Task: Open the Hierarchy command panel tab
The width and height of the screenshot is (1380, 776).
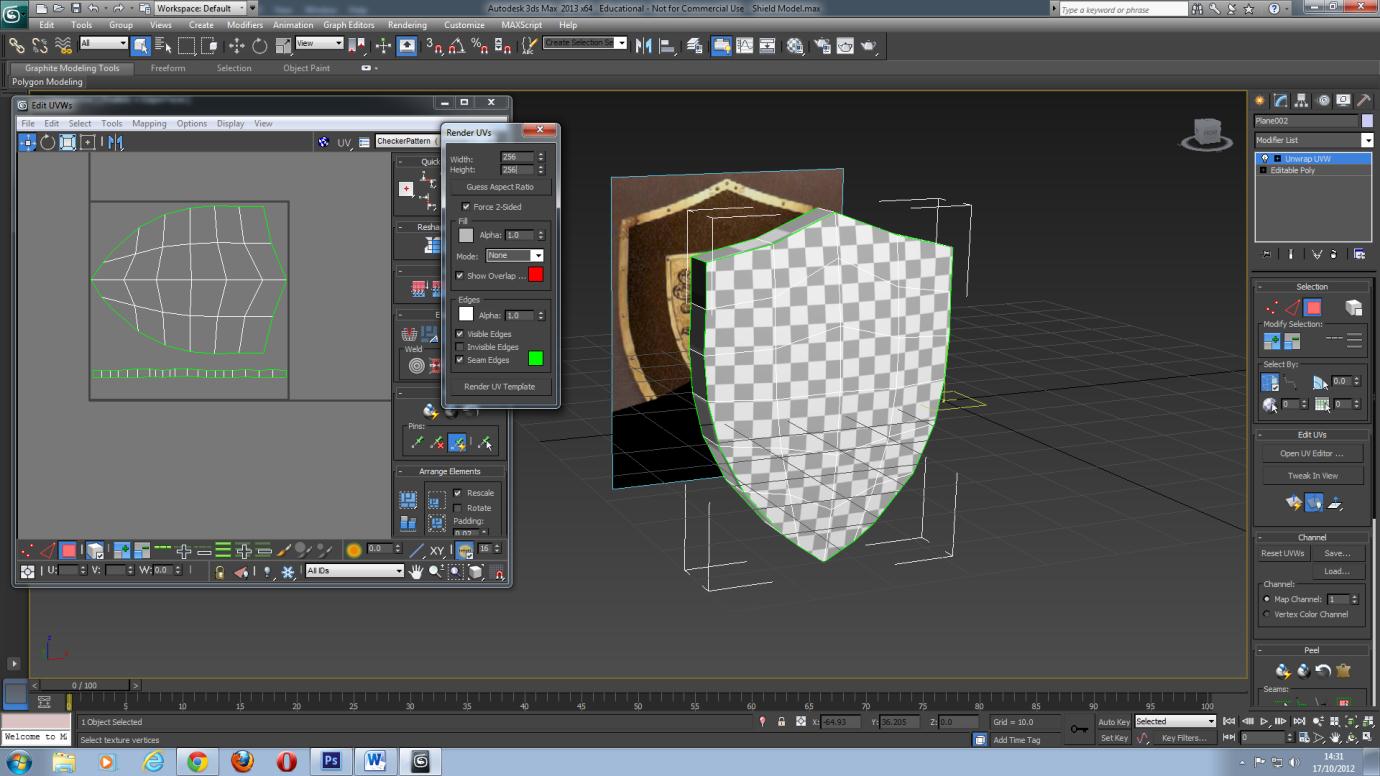Action: pyautogui.click(x=1301, y=101)
